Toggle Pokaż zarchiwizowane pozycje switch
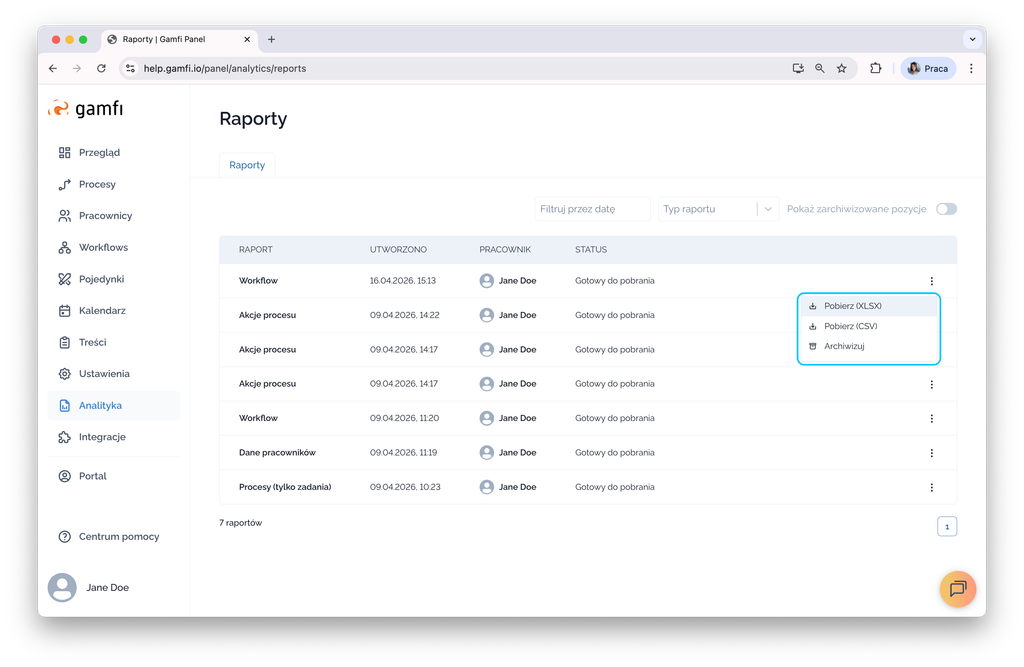The image size is (1024, 667). pos(946,209)
